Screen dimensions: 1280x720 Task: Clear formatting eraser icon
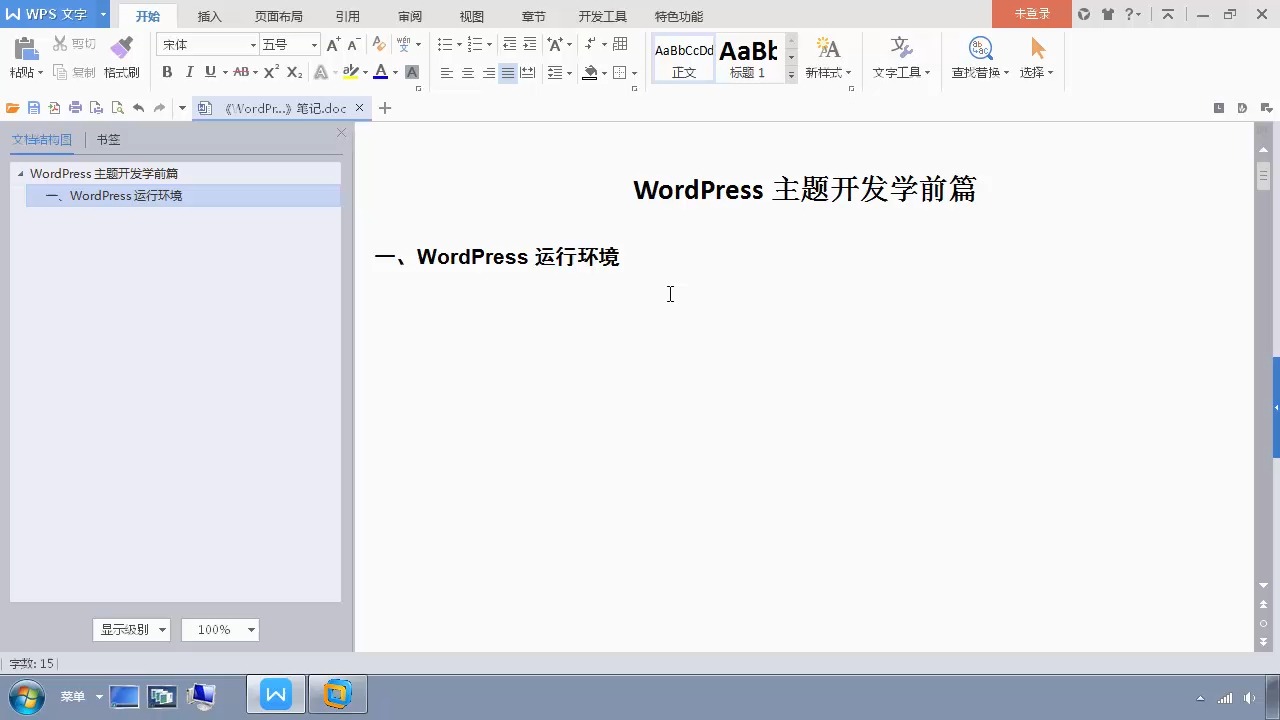pos(378,44)
